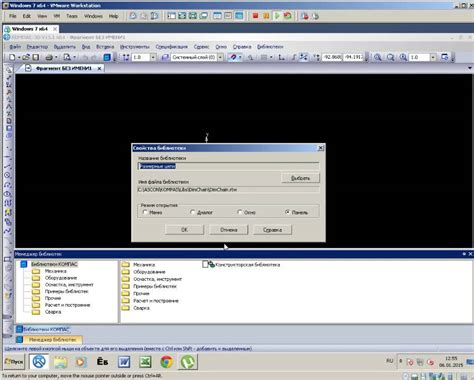Click the Local coordinate system icon
Image resolution: width=474 pixels, height=380 pixels.
282,57
